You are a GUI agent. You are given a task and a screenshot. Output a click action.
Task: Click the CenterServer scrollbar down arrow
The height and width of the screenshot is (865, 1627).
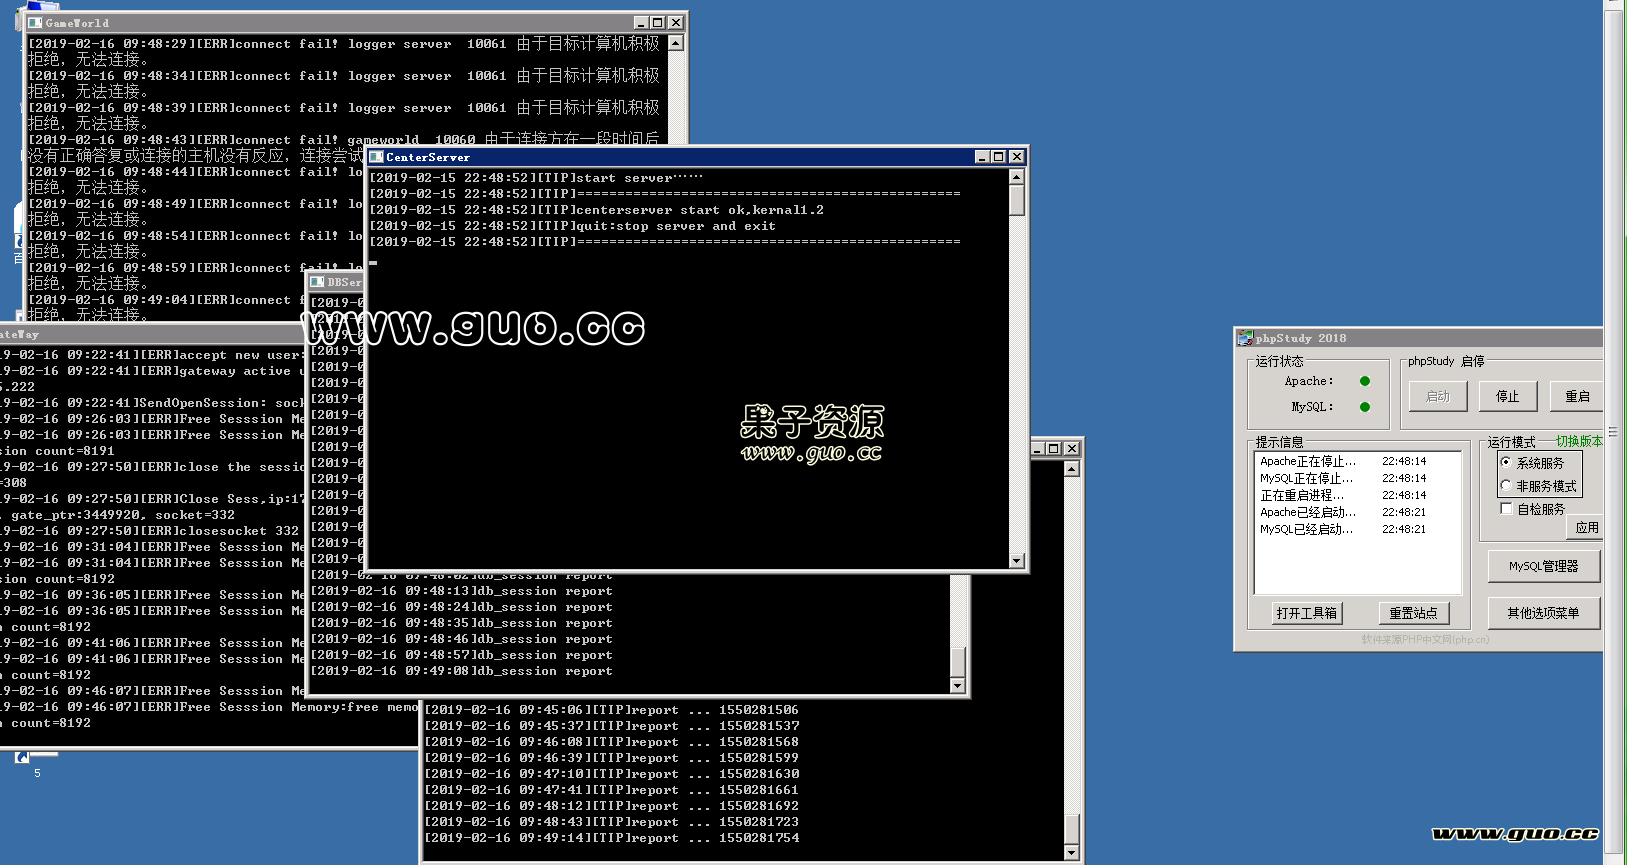[x=1017, y=561]
